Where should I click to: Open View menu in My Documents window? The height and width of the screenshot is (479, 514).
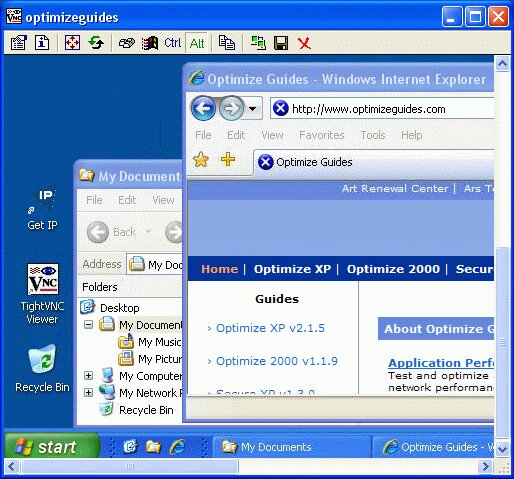point(163,200)
